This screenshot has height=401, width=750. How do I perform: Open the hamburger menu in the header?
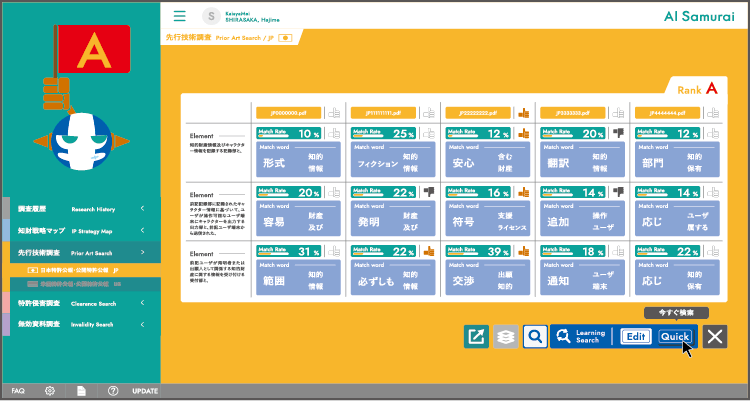pyautogui.click(x=180, y=15)
